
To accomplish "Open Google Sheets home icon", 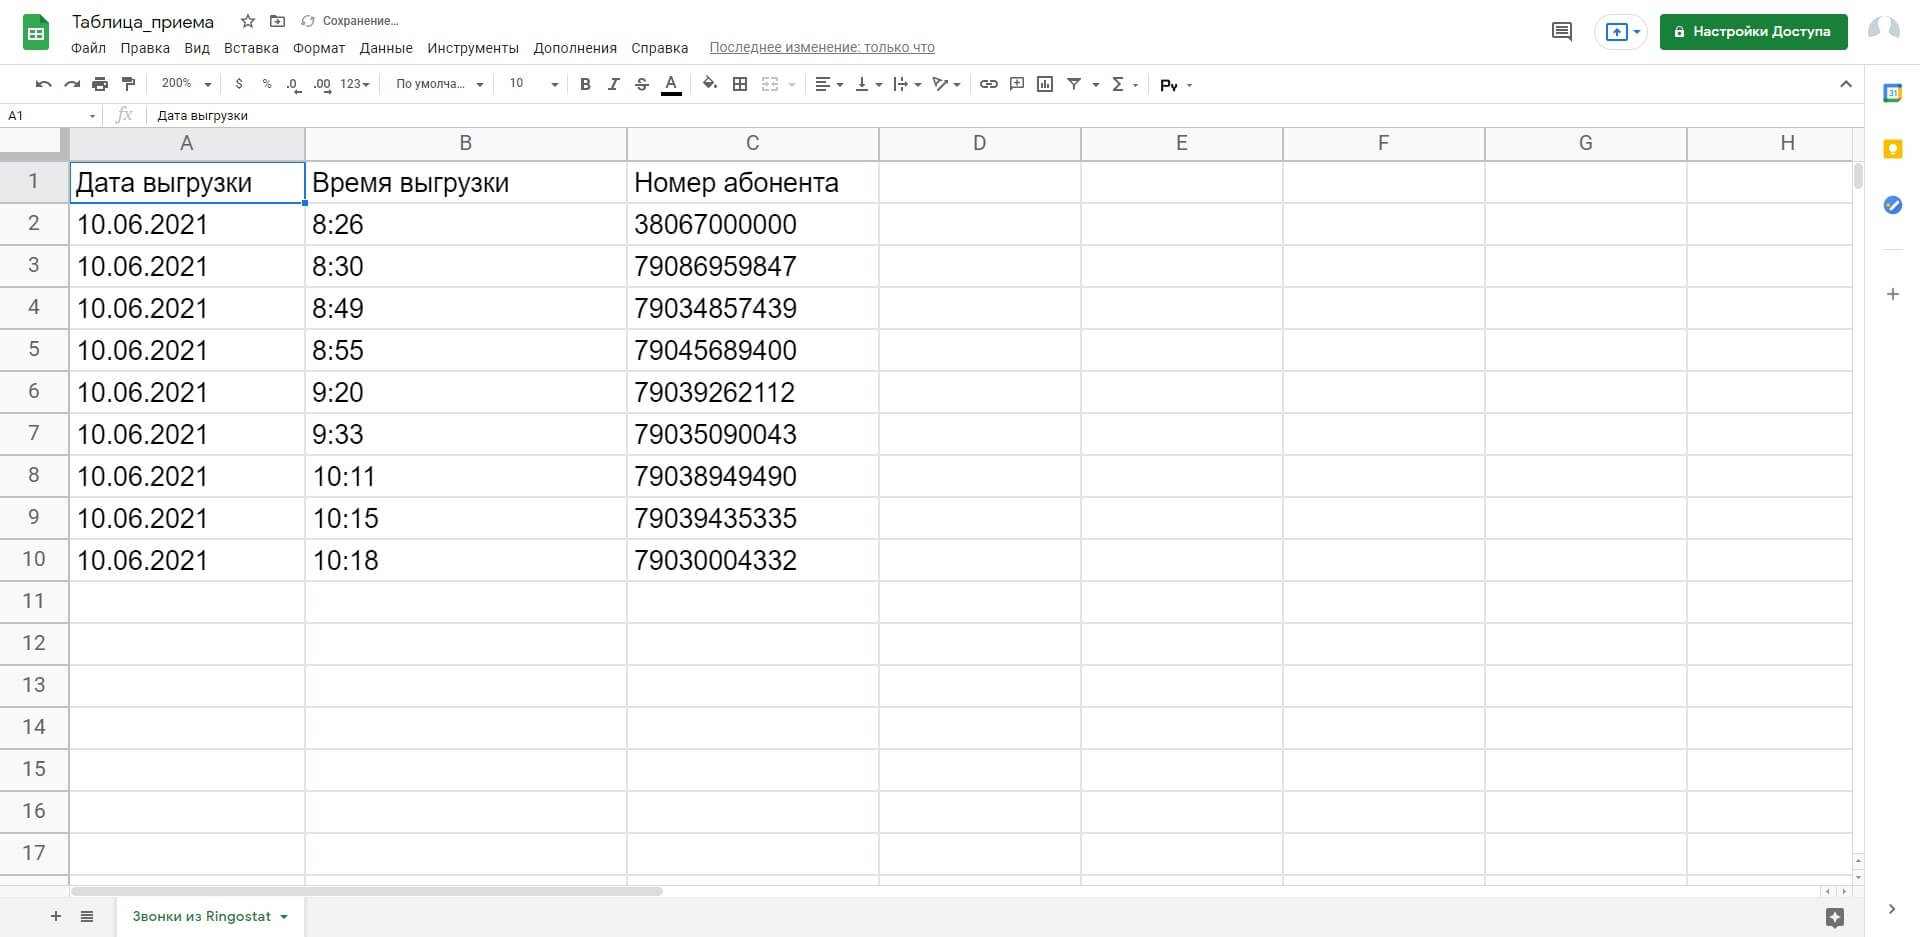I will pos(36,32).
